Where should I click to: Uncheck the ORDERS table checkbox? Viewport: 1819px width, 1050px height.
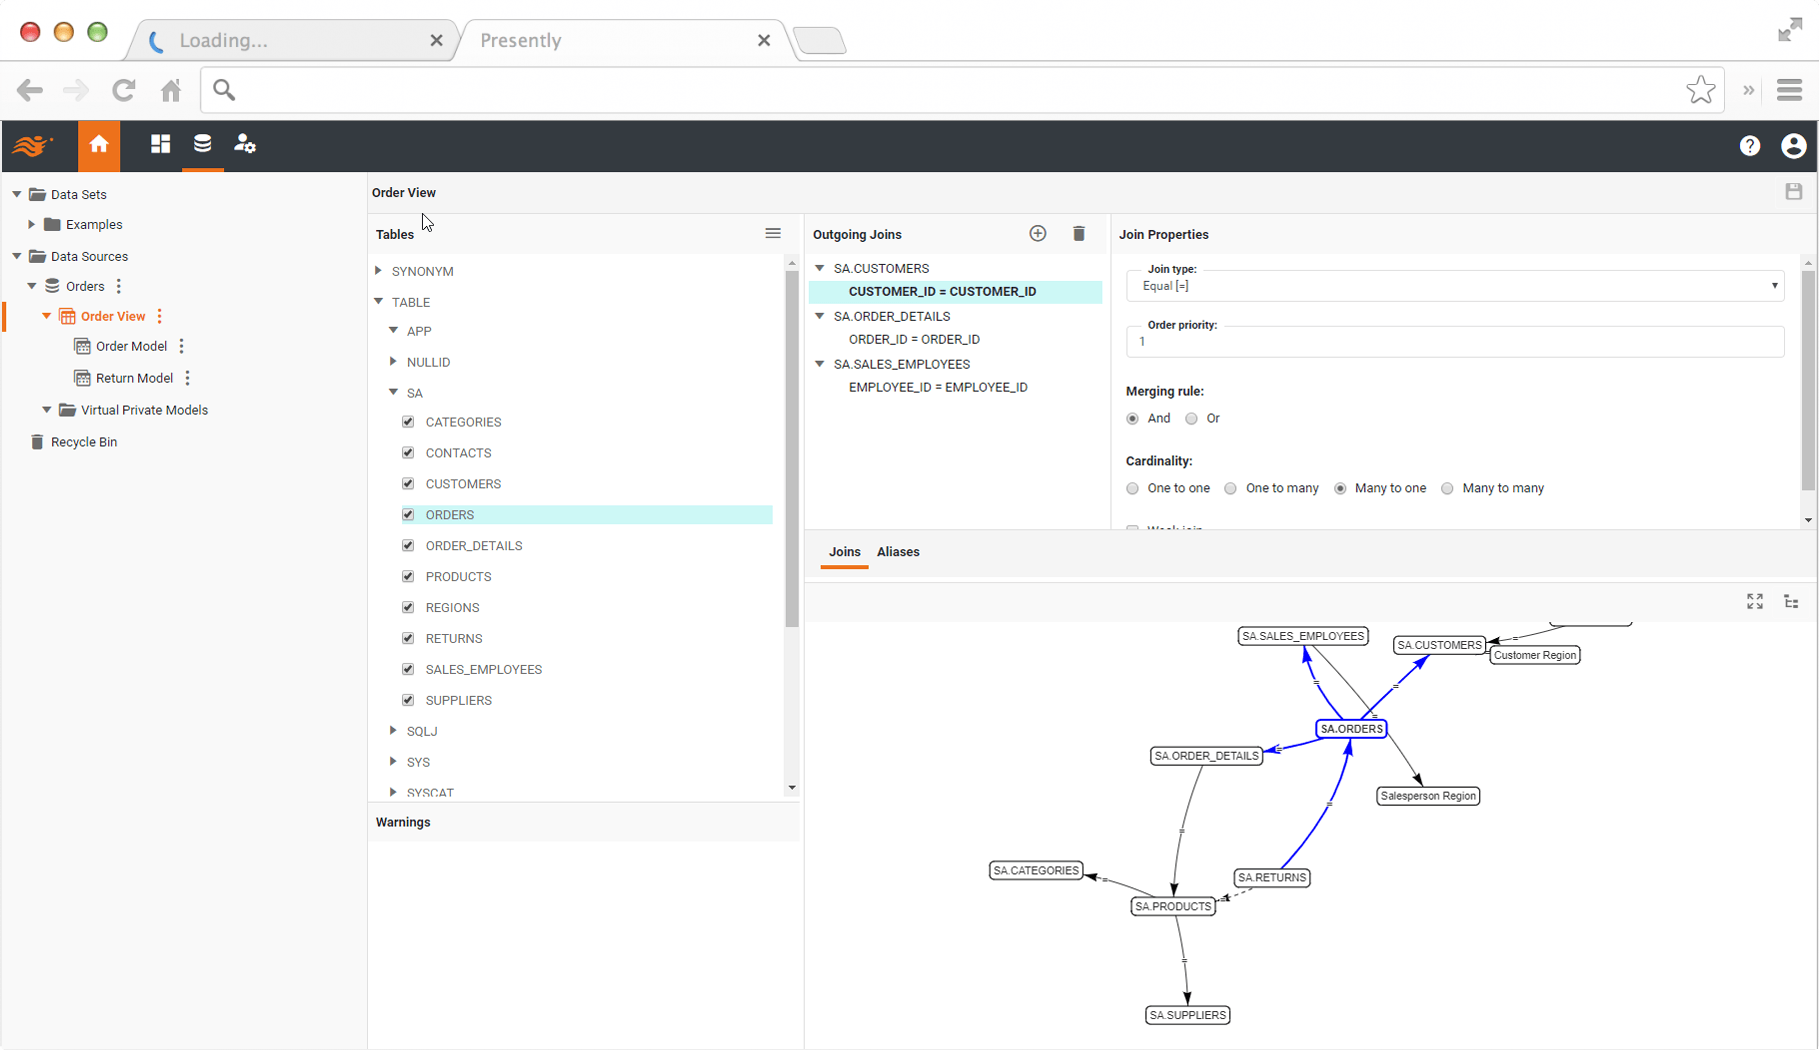408,515
